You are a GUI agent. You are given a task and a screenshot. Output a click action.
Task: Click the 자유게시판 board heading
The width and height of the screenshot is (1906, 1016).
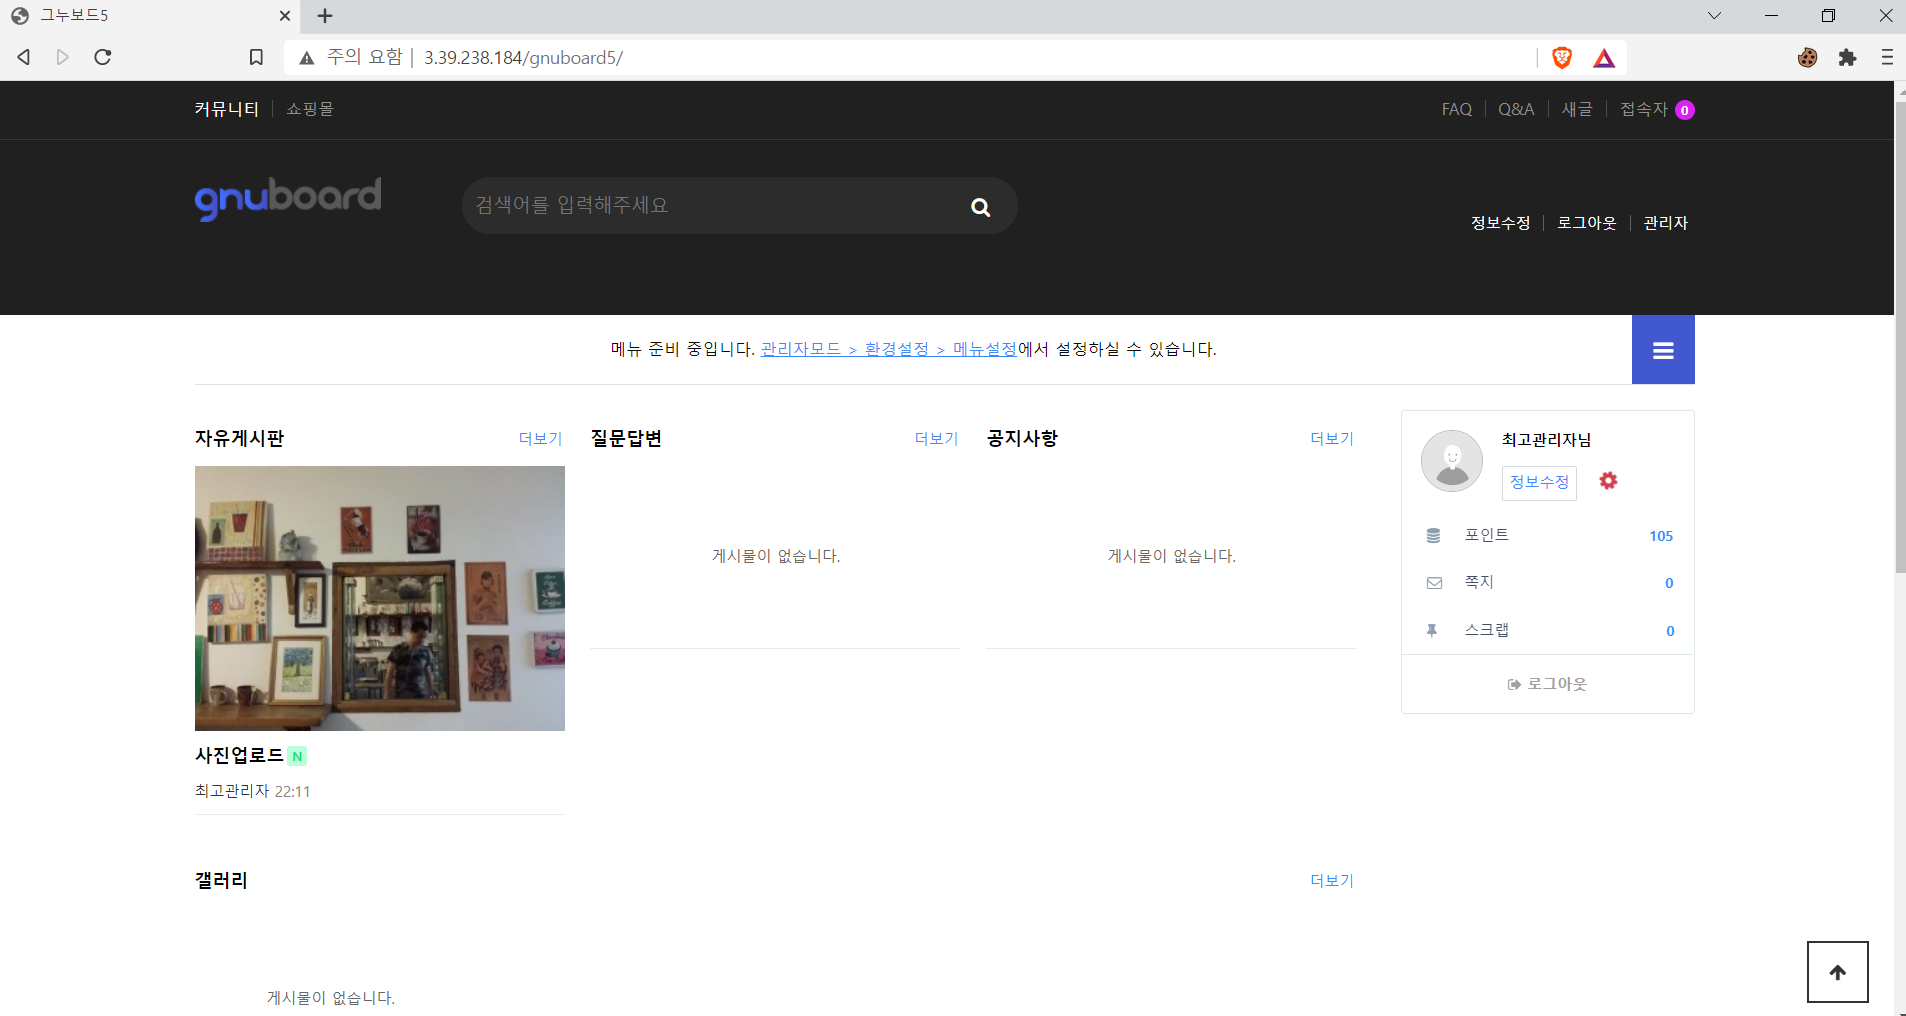[240, 438]
